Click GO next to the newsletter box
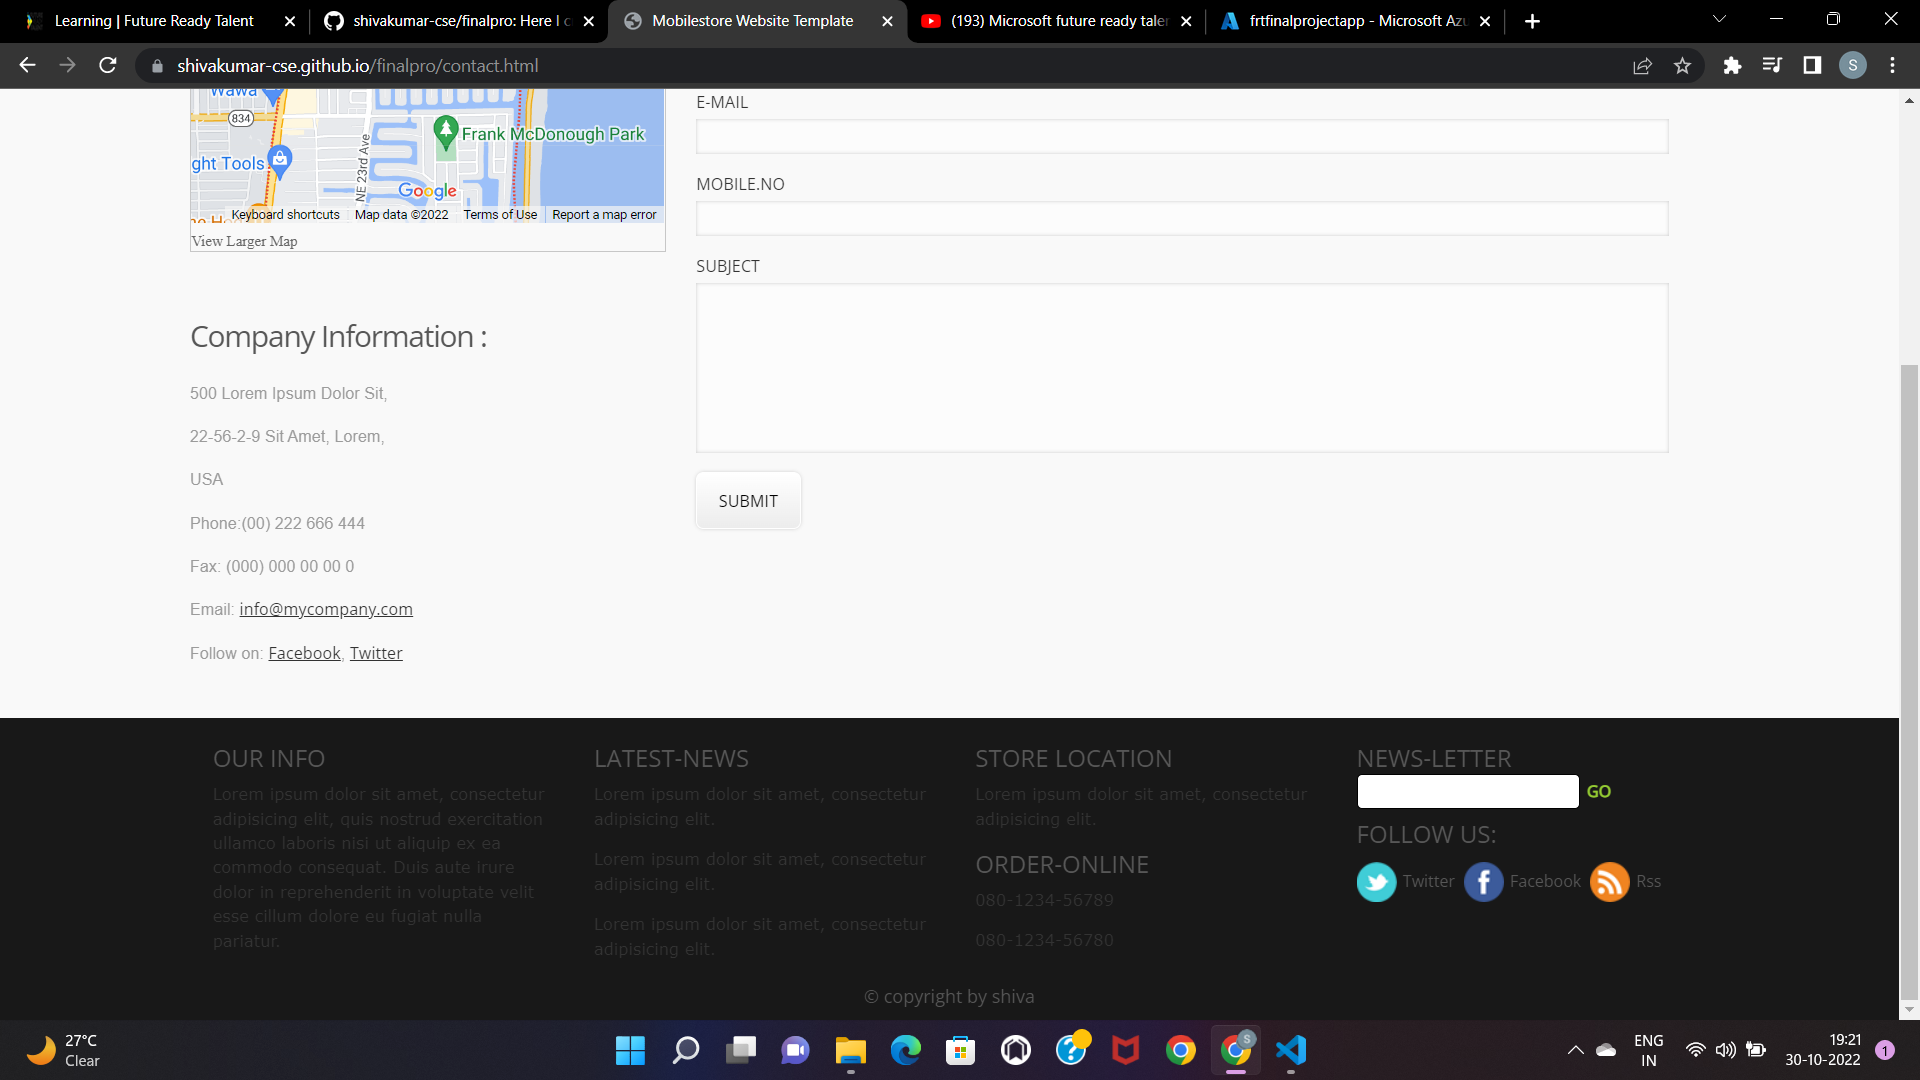The image size is (1920, 1080). tap(1599, 791)
